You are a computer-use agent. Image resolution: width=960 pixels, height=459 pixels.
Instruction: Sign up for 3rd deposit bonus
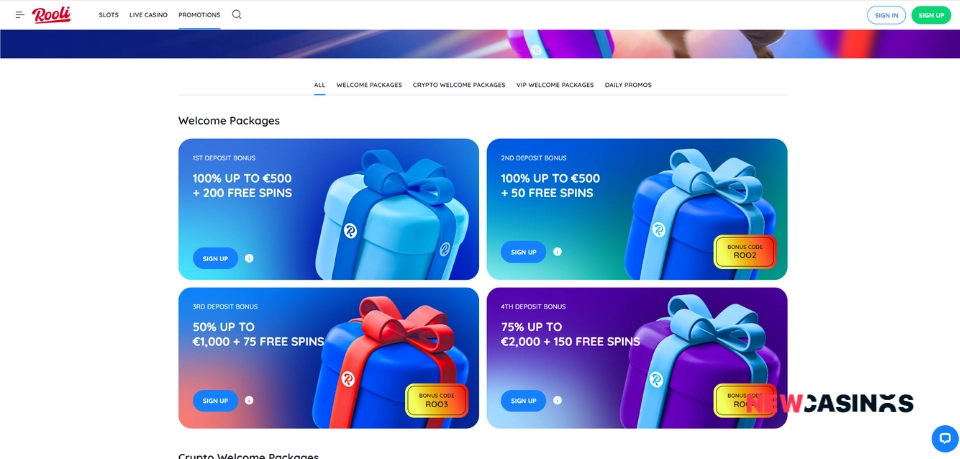[216, 401]
